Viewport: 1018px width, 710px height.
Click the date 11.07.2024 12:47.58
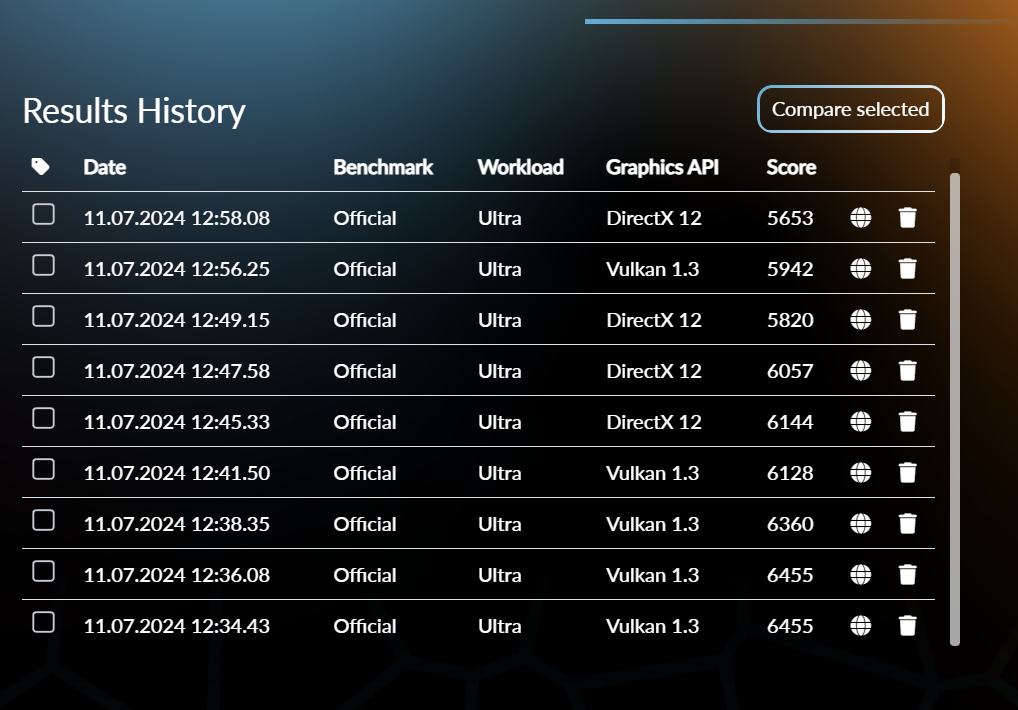tap(177, 371)
